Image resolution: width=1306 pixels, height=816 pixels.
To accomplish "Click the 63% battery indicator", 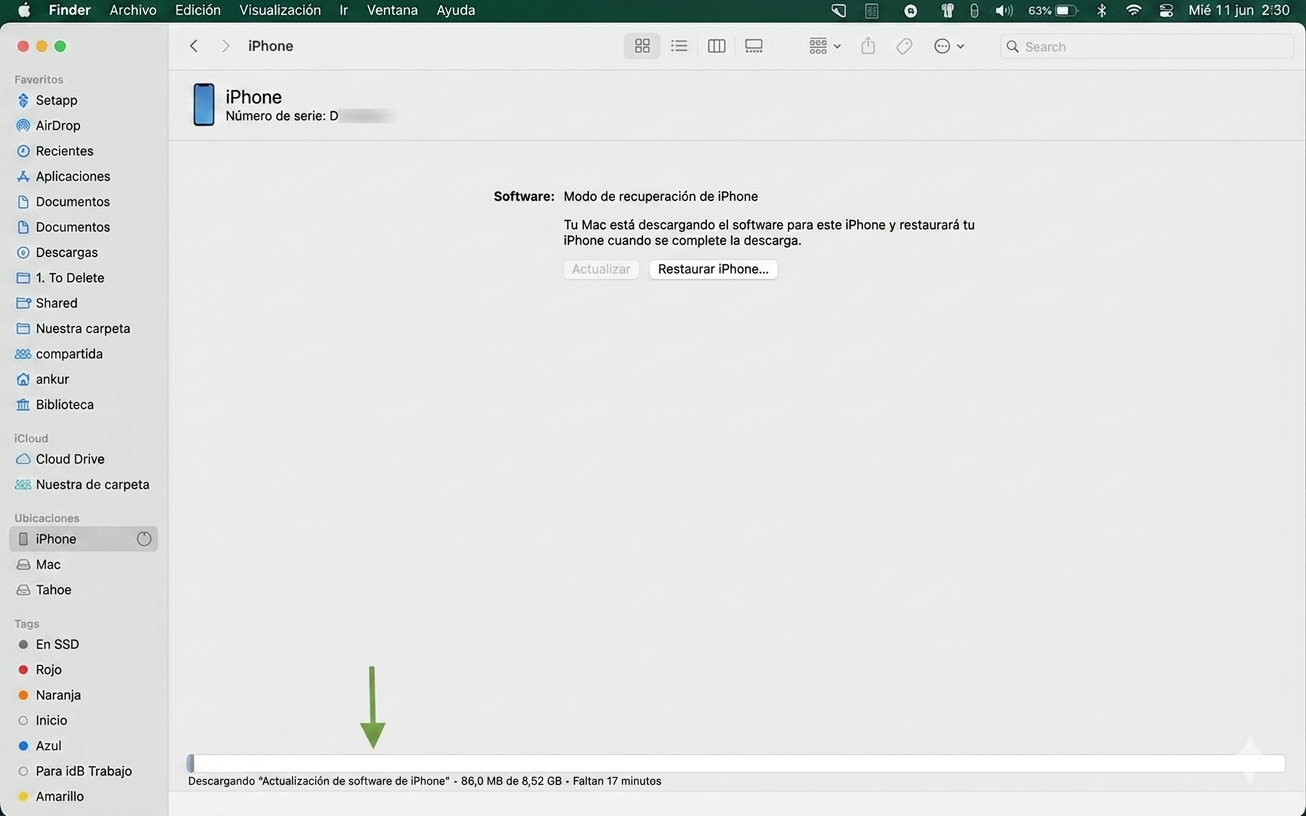I will [x=1052, y=10].
